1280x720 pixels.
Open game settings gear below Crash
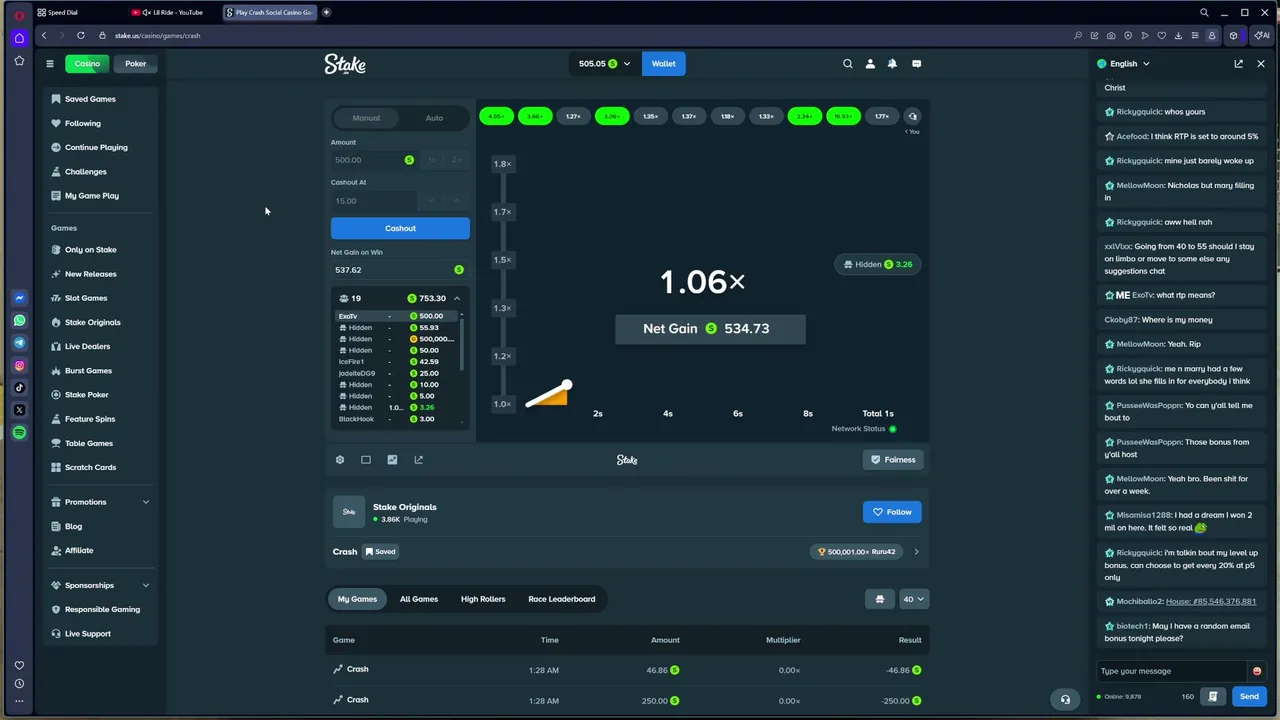click(x=340, y=460)
